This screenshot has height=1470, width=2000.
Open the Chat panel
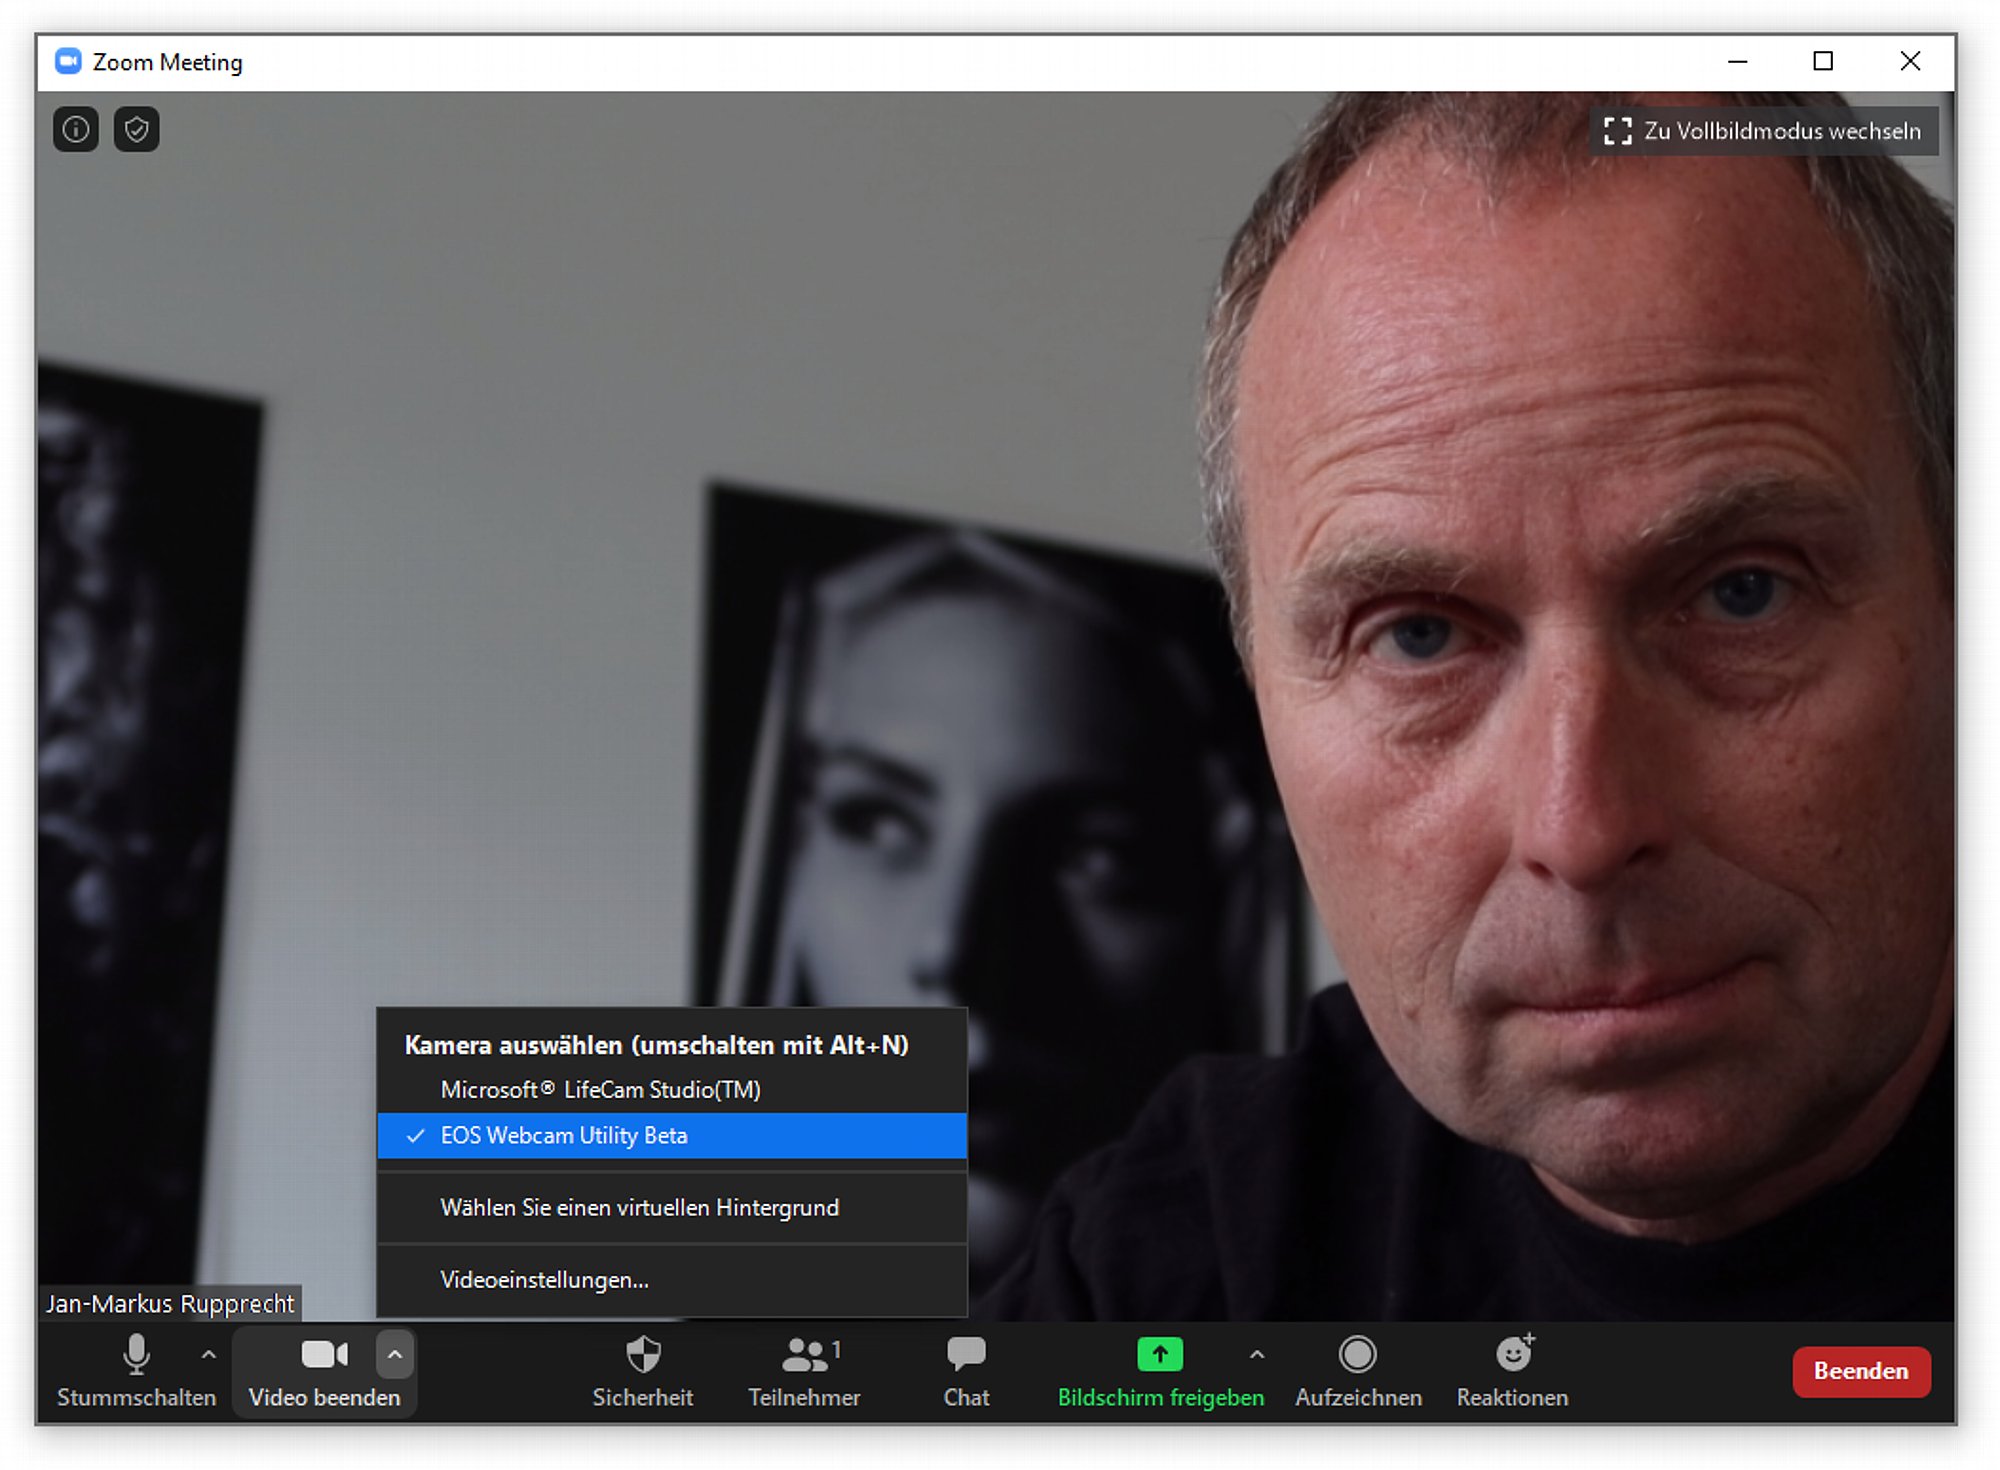966,1371
